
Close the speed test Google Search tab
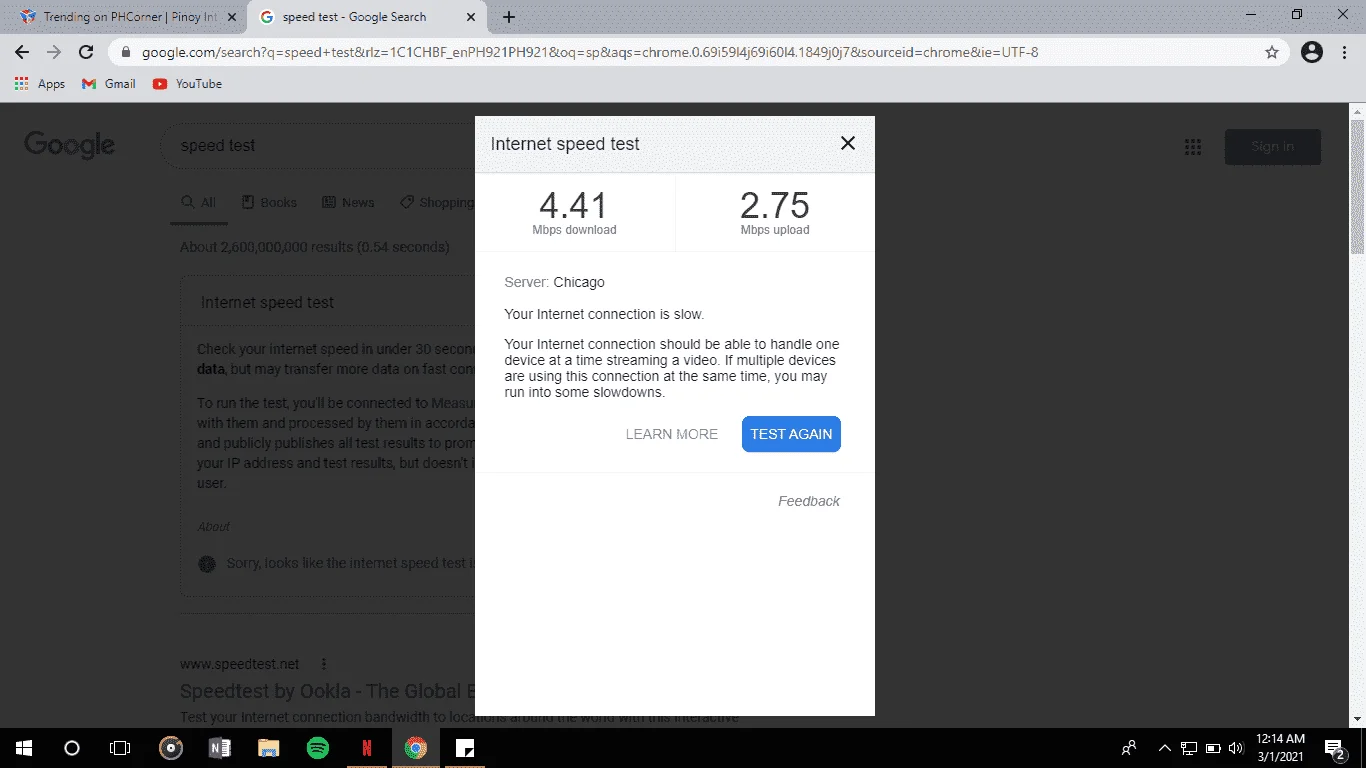click(471, 17)
